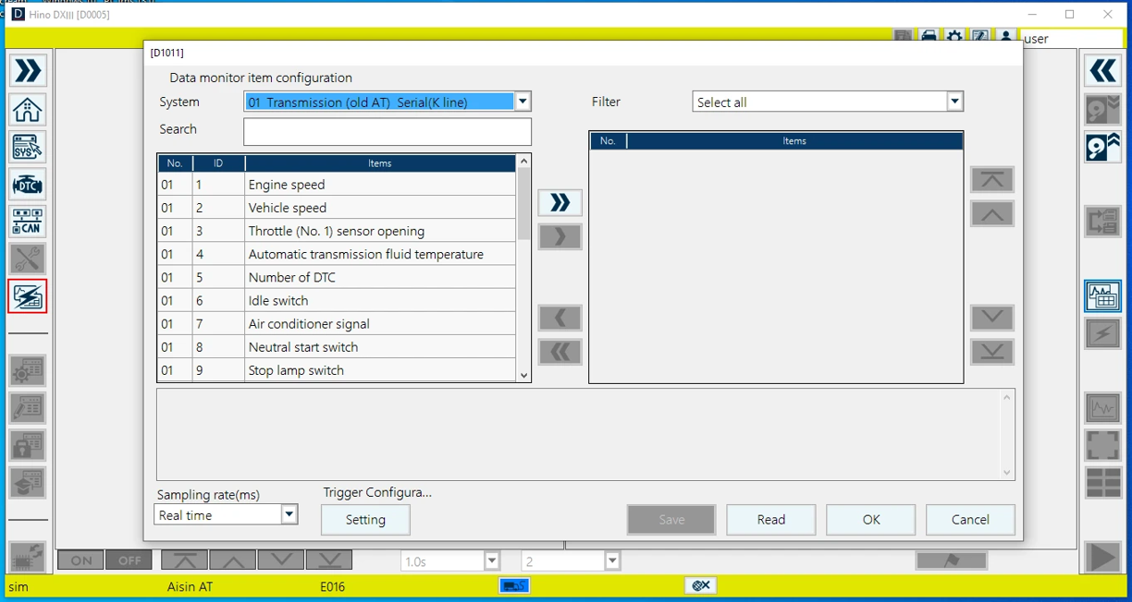
Task: Open the Filter dropdown showing Select all
Action: pyautogui.click(x=955, y=102)
